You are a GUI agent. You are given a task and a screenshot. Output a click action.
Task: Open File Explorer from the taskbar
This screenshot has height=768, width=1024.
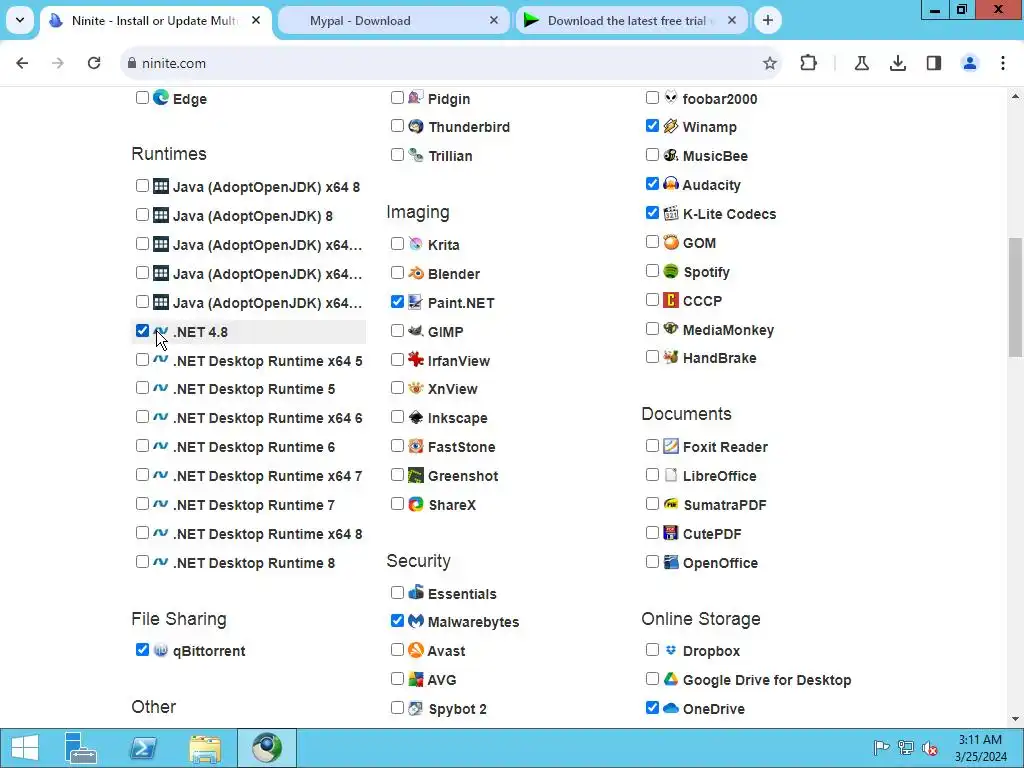(x=204, y=748)
